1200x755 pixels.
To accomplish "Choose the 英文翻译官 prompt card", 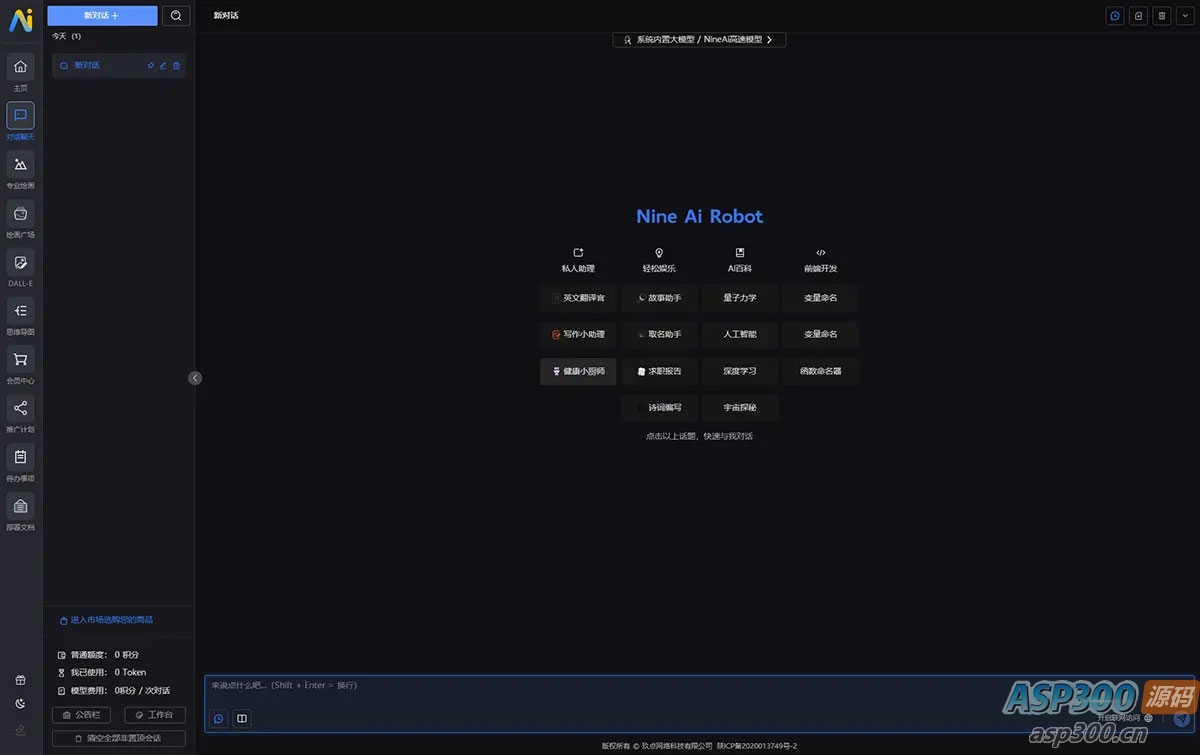I will click(x=578, y=298).
